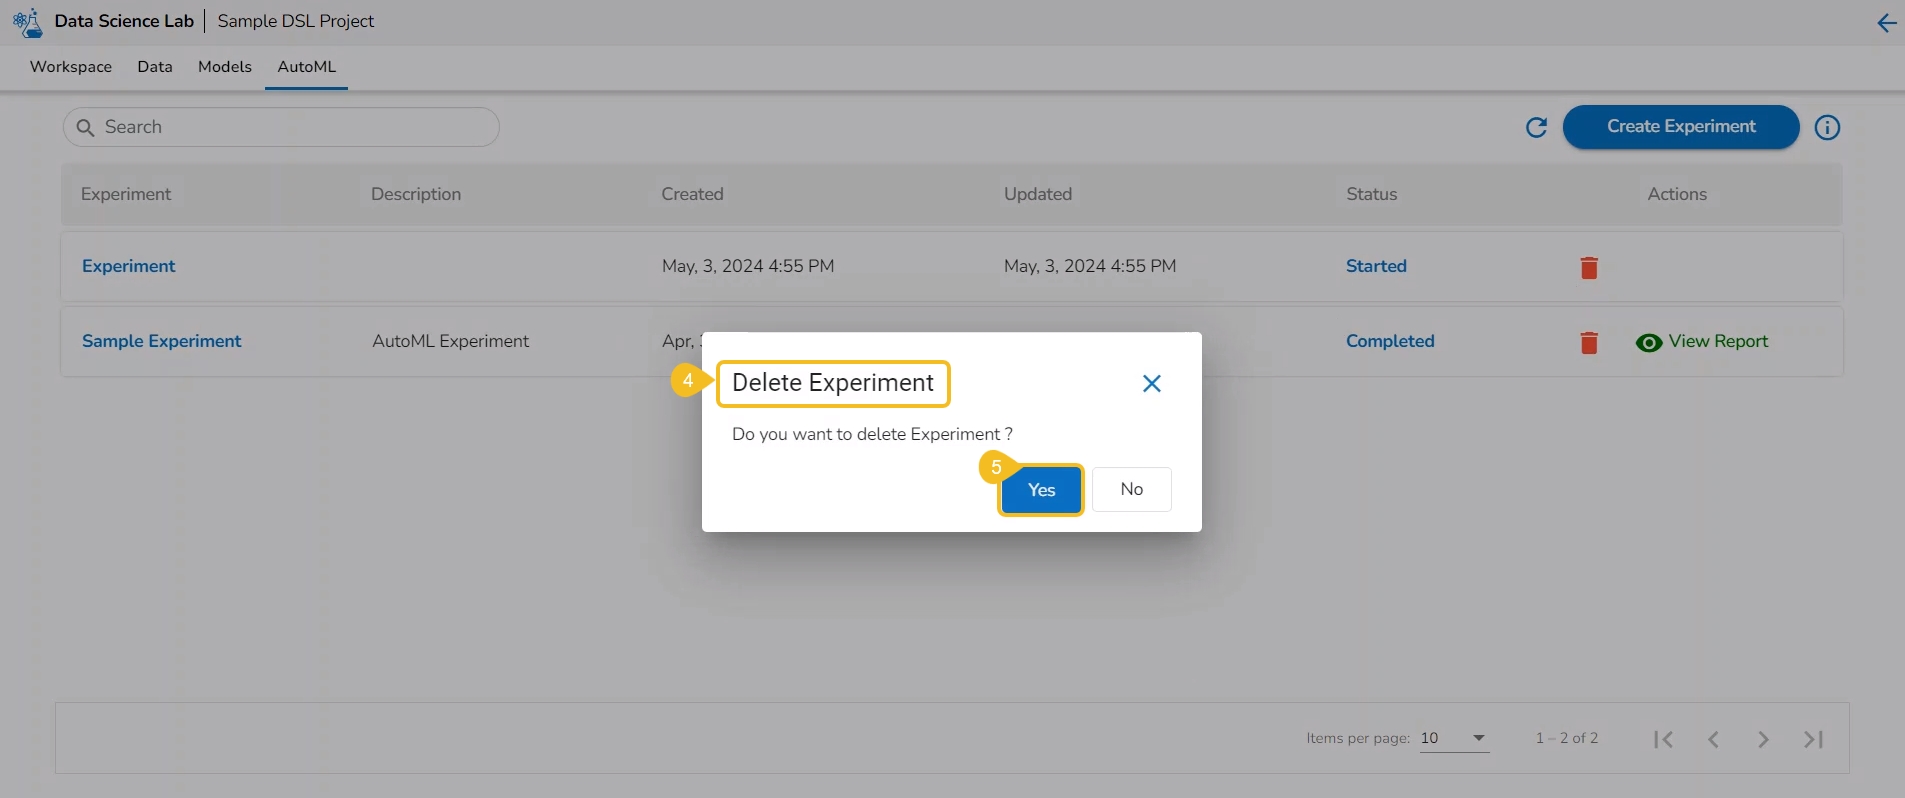1905x798 pixels.
Task: Click into the Search input field
Action: tap(290, 128)
